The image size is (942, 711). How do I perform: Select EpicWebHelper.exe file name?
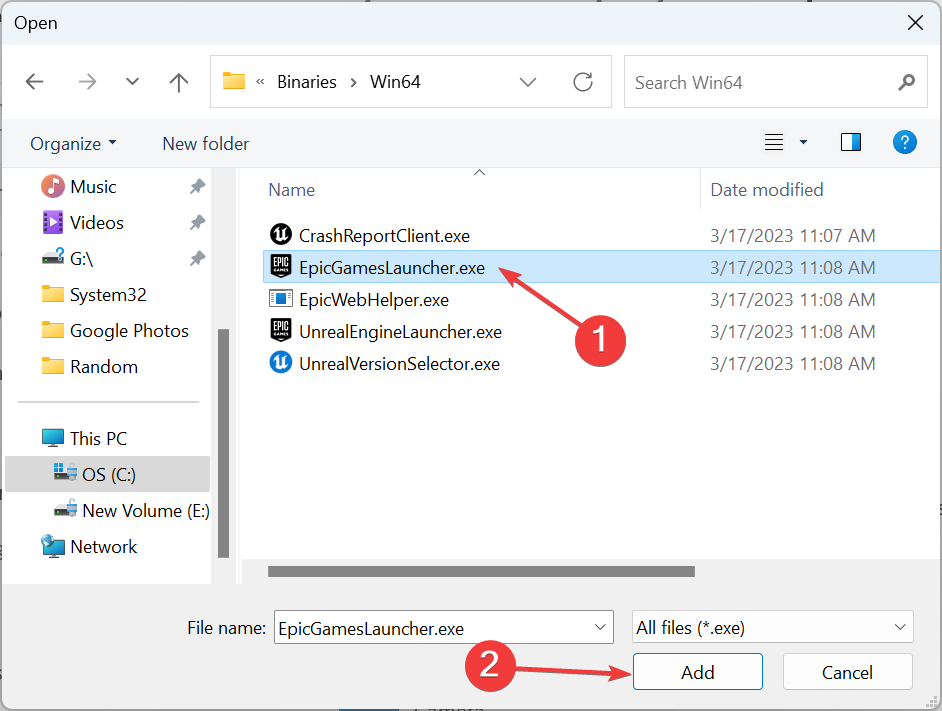point(374,300)
